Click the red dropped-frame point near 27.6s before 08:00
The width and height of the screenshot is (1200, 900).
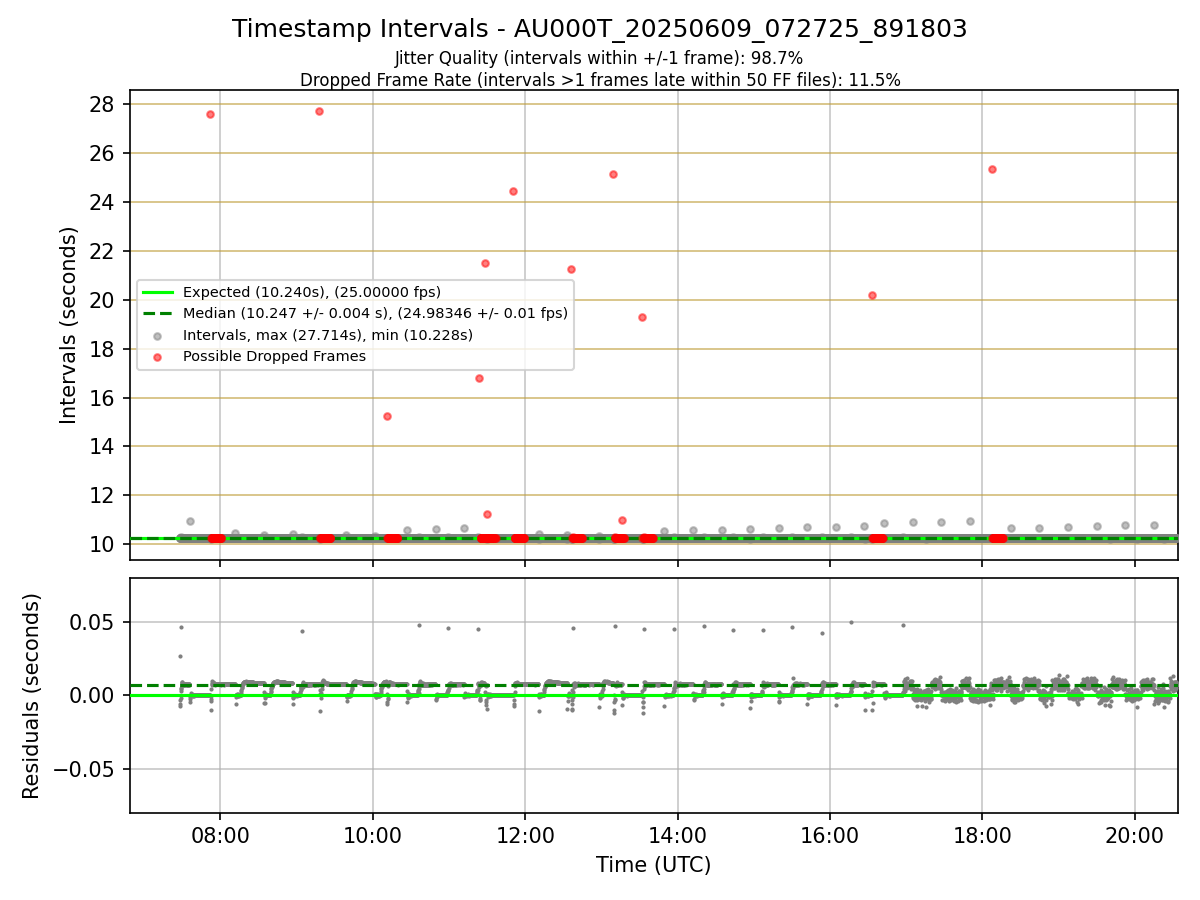click(x=210, y=115)
